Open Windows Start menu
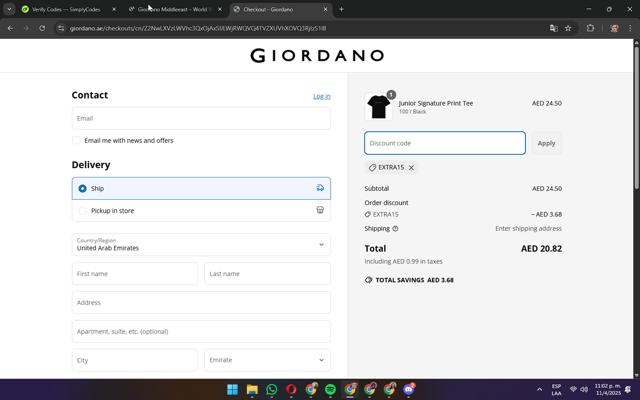 click(x=232, y=389)
